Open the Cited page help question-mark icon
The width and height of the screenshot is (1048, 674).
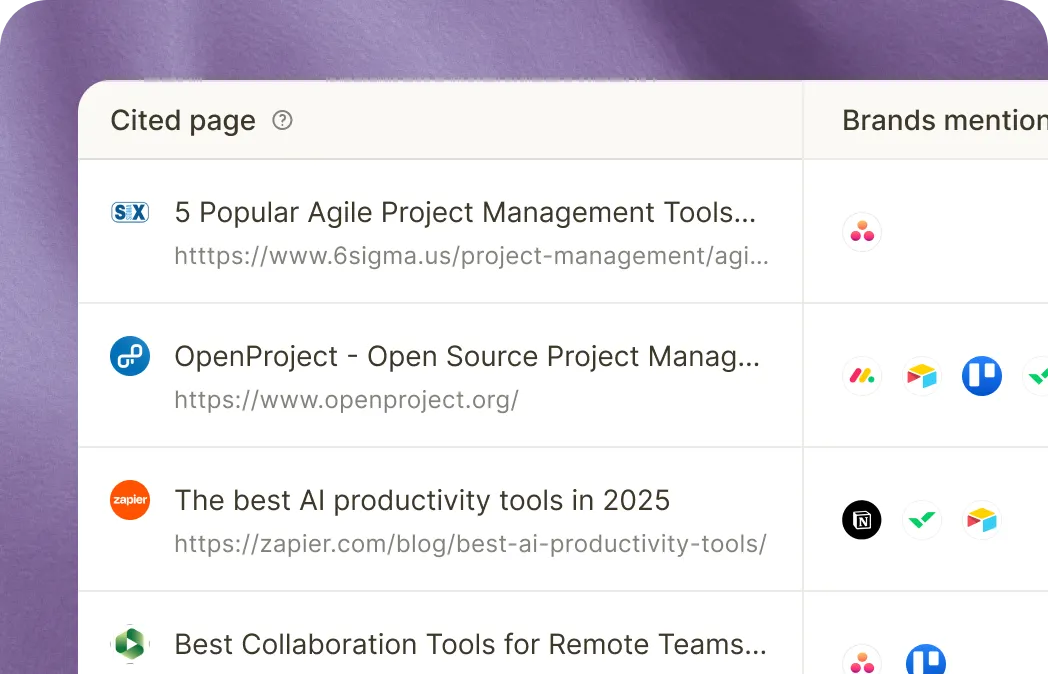[282, 120]
